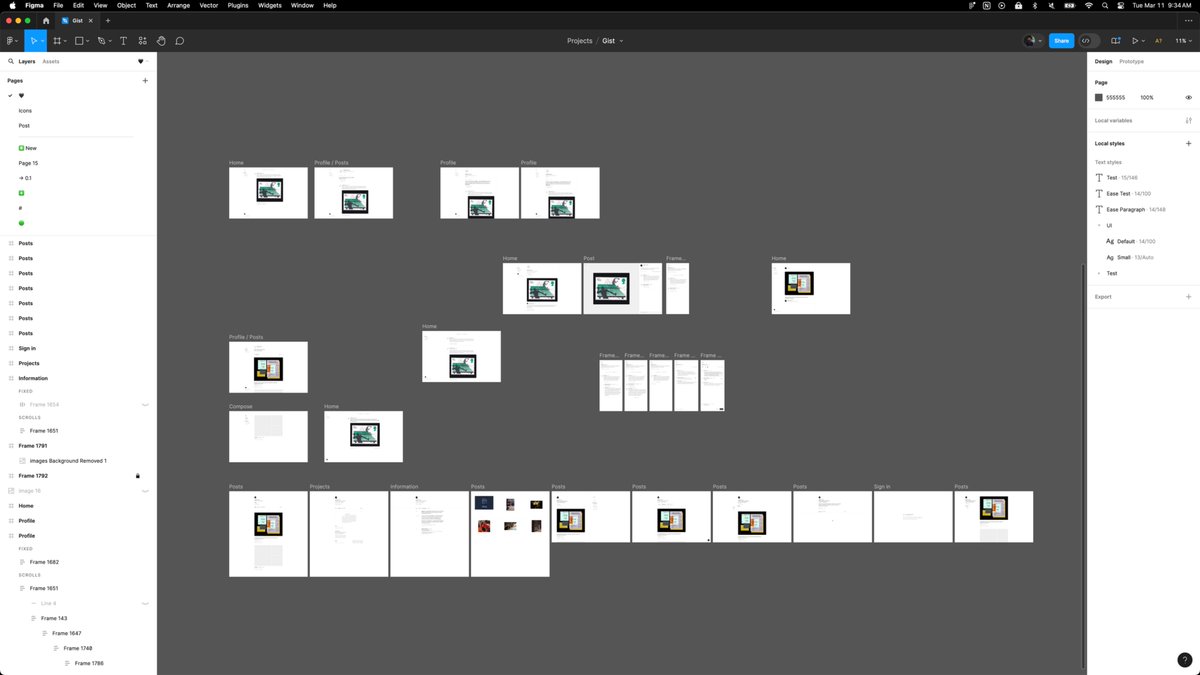Click the page background color swatch

[1099, 97]
